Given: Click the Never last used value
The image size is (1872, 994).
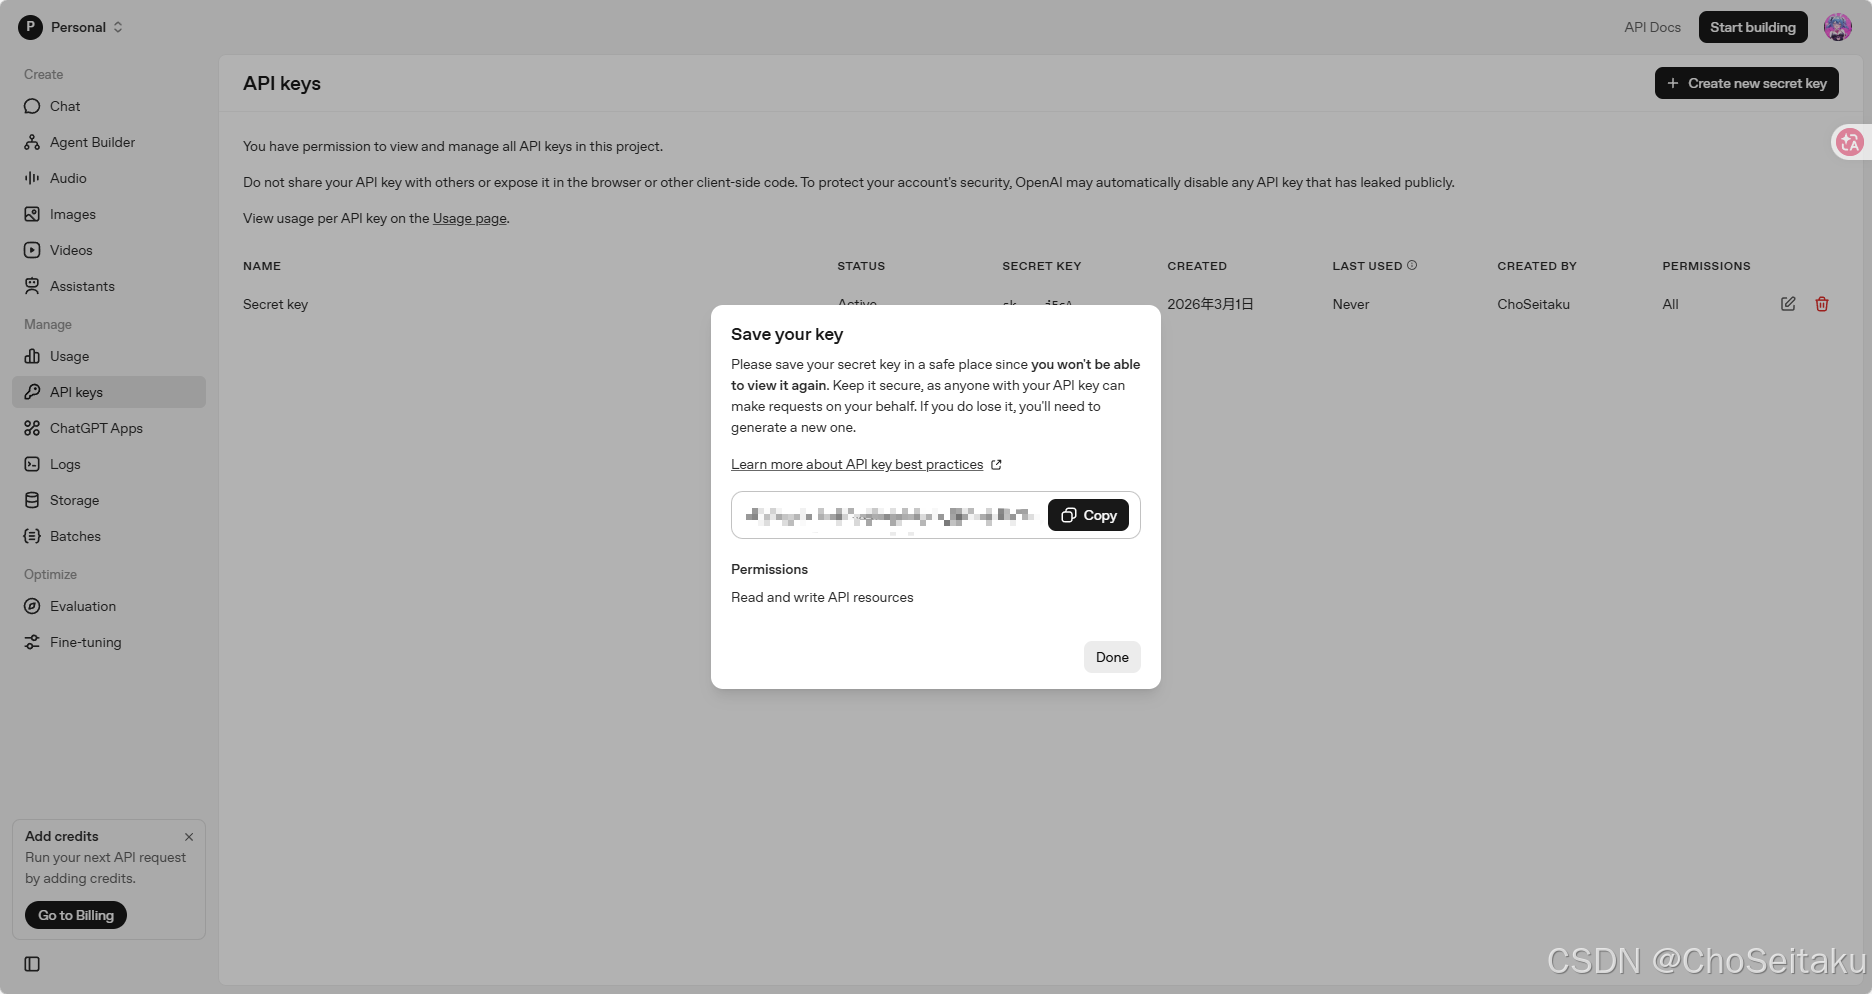Looking at the screenshot, I should [1350, 304].
